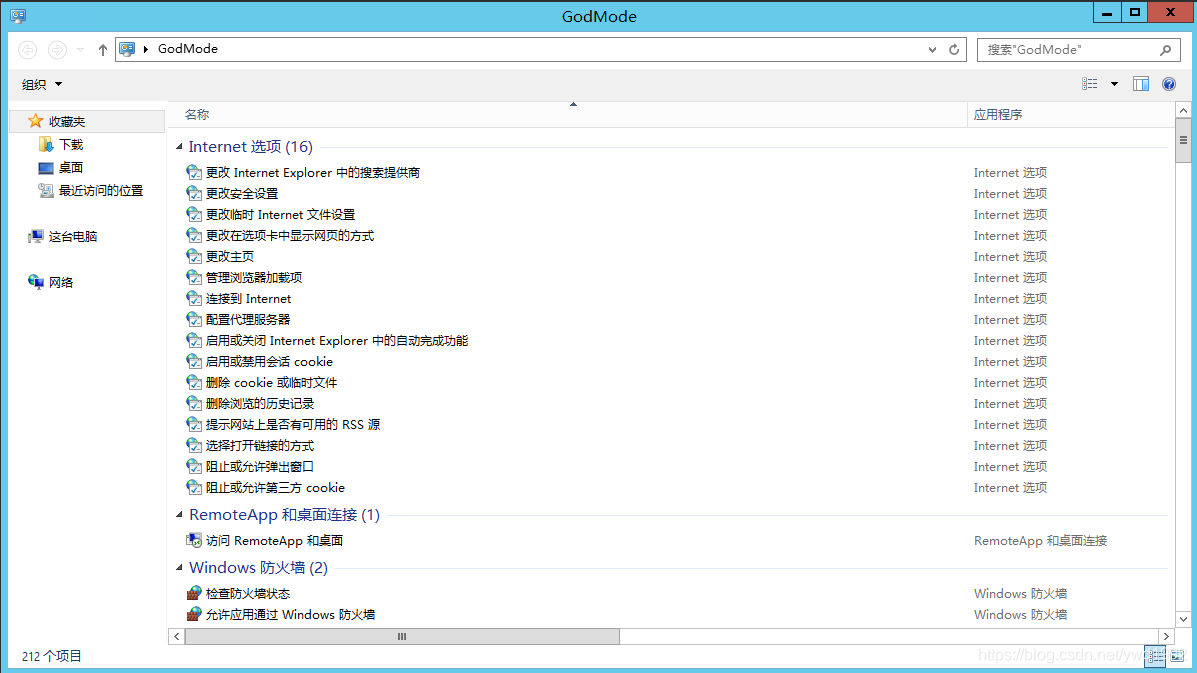The image size is (1197, 673).
Task: Click the 212 个项目 status text
Action: [51, 656]
